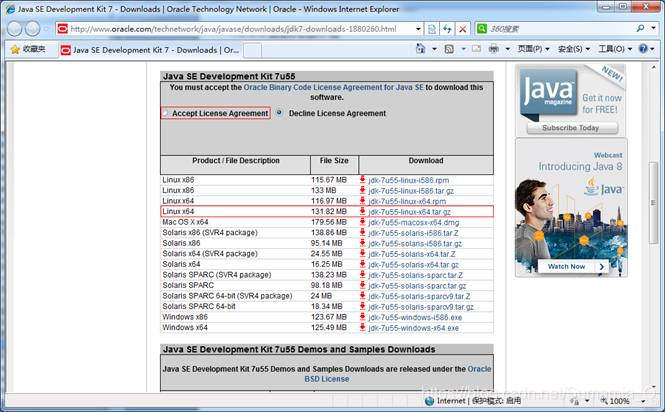Image resolution: width=665 pixels, height=412 pixels.
Task: Open the Help dropdown arrow
Action: (x=652, y=49)
